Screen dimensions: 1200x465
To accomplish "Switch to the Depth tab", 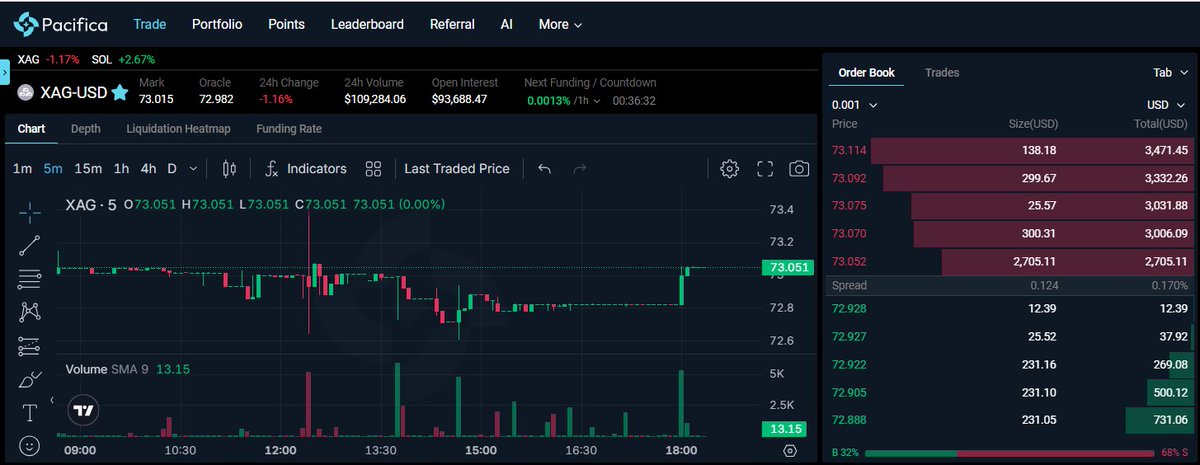I will pos(85,129).
